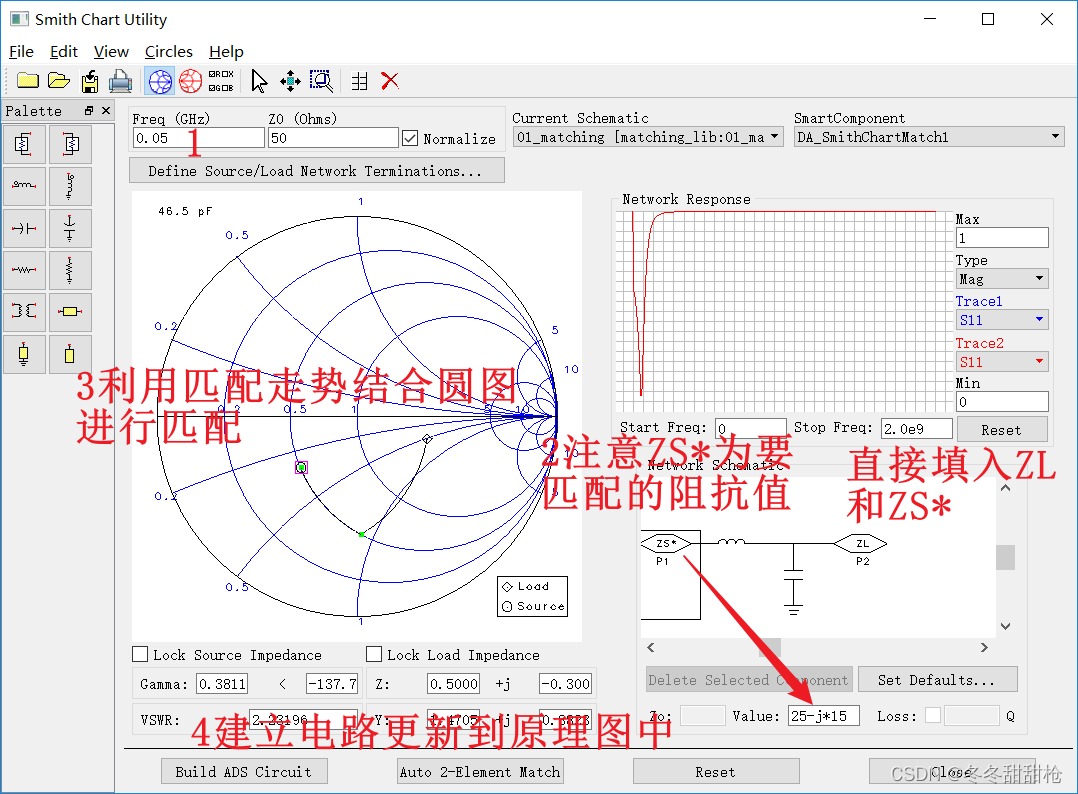The image size is (1078, 794).
Task: Add a series capacitor from palette
Action: pyautogui.click(x=24, y=228)
